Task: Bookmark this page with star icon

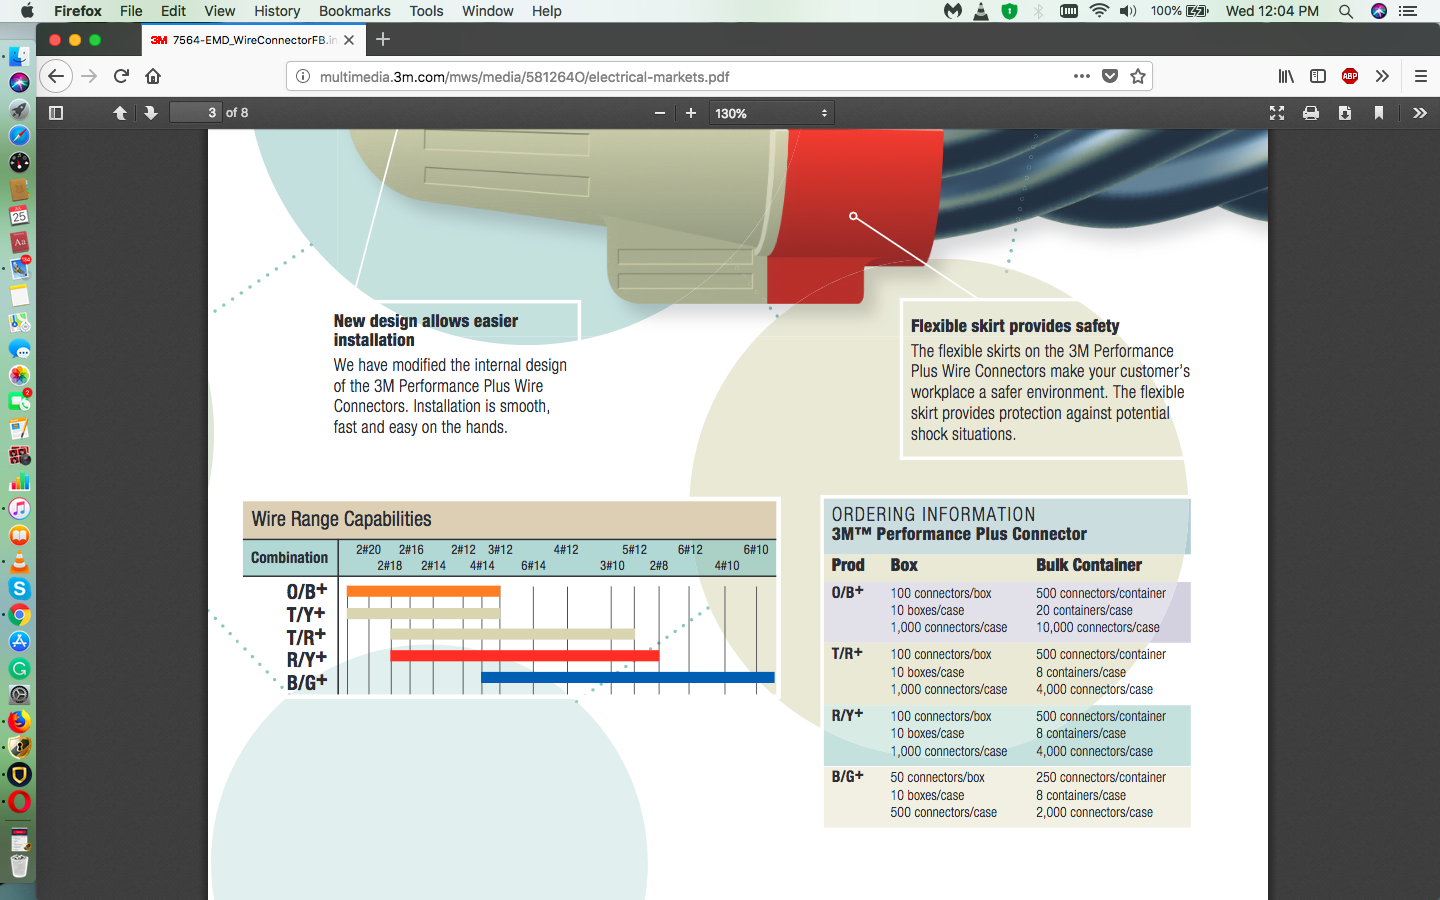Action: pyautogui.click(x=1138, y=76)
